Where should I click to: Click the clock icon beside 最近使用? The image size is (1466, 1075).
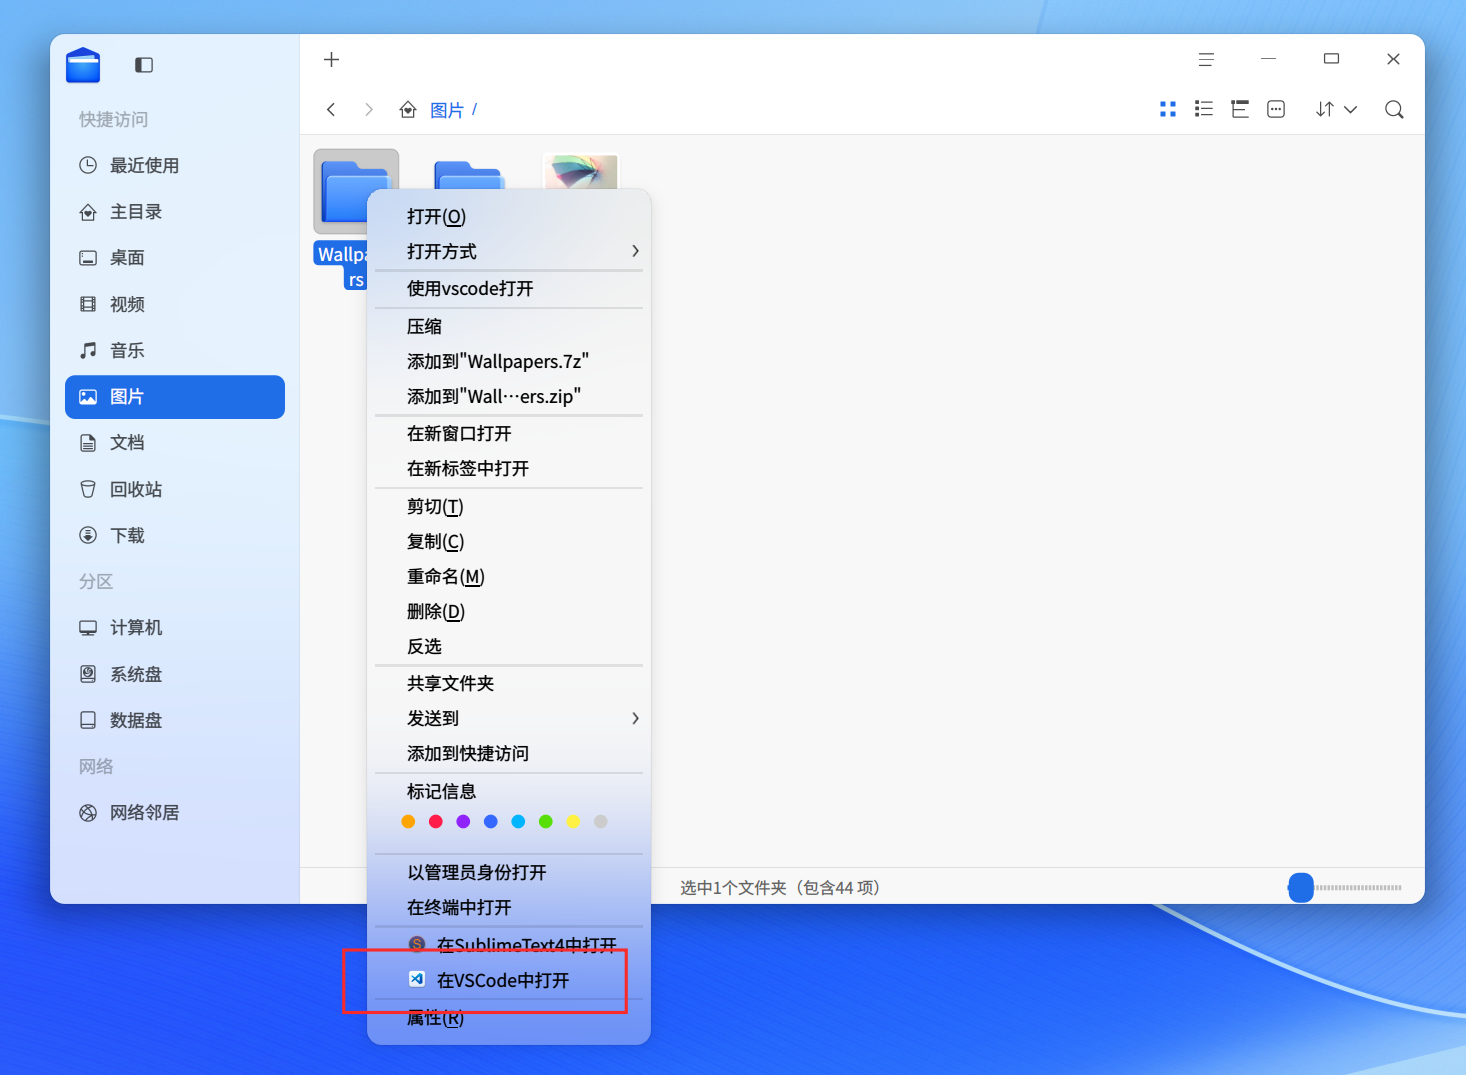pyautogui.click(x=88, y=165)
